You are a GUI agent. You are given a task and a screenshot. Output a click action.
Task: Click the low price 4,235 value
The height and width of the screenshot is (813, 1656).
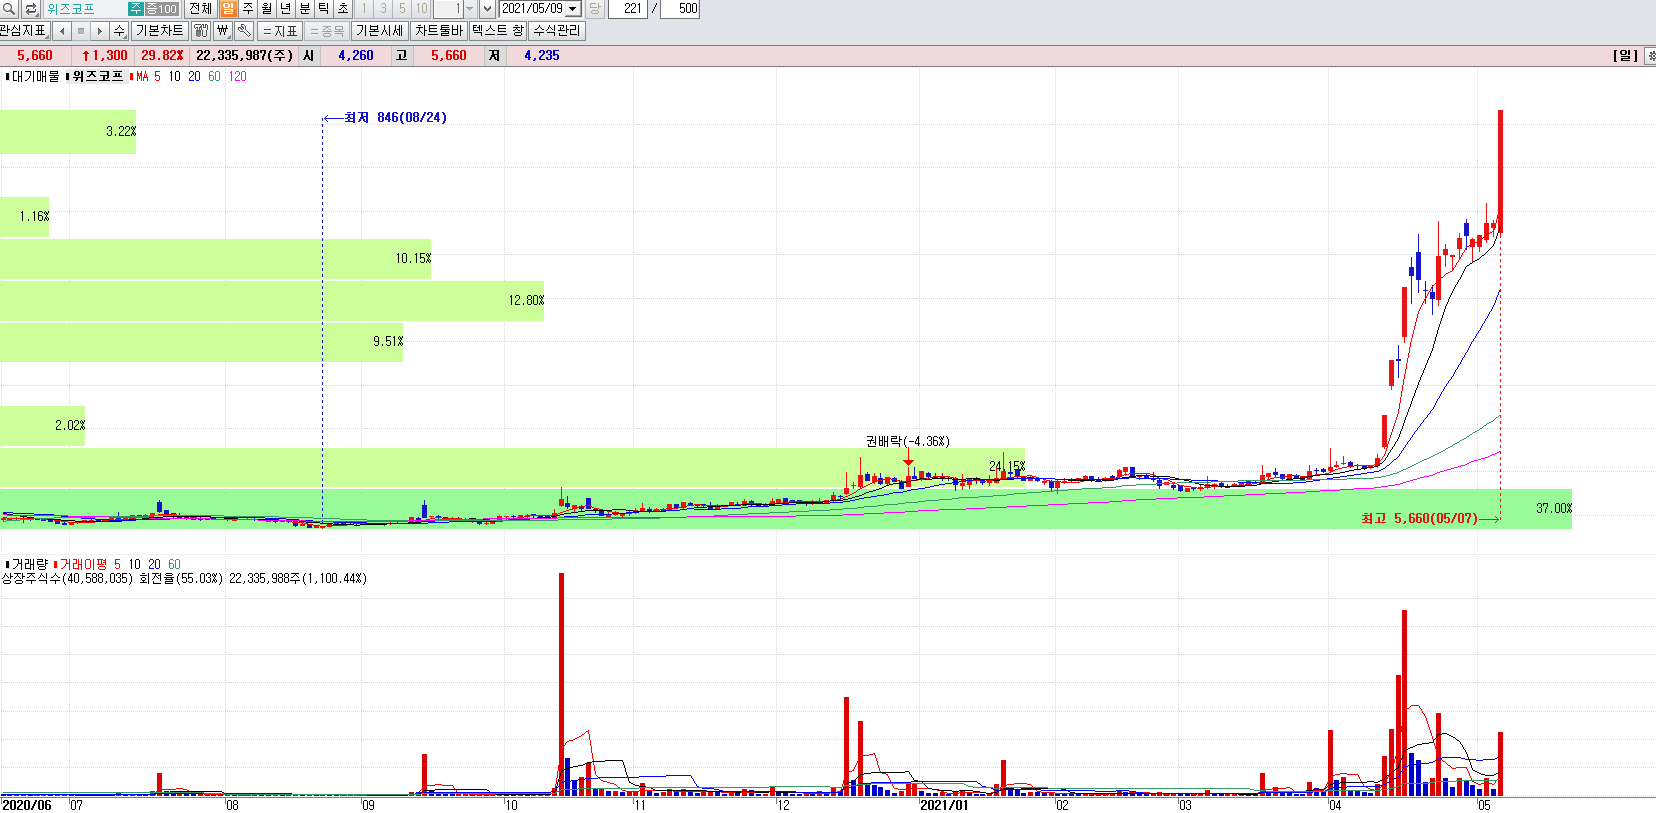(x=542, y=56)
